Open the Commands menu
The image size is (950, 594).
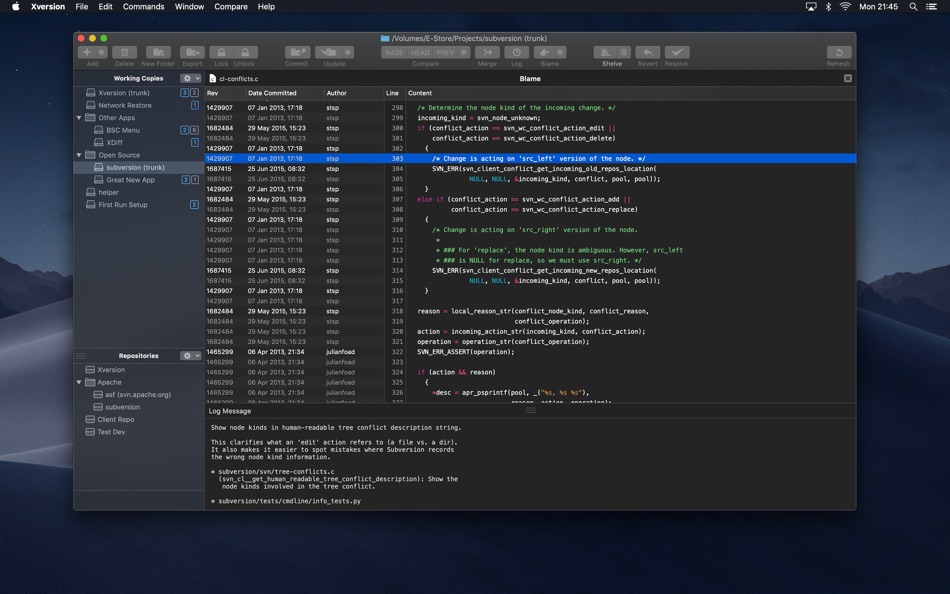click(143, 7)
